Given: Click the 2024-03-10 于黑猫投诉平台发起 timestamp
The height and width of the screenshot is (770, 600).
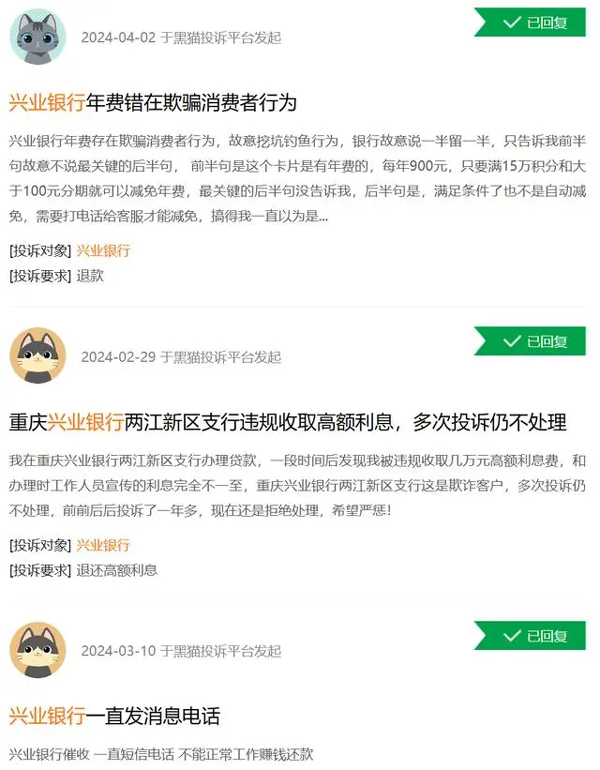Looking at the screenshot, I should 181,651.
